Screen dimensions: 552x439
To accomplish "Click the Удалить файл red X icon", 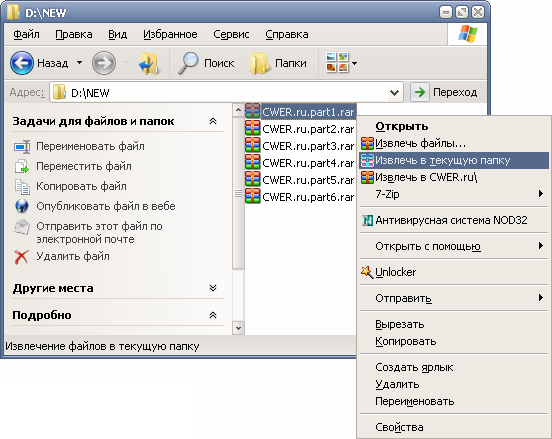I will point(21,257).
